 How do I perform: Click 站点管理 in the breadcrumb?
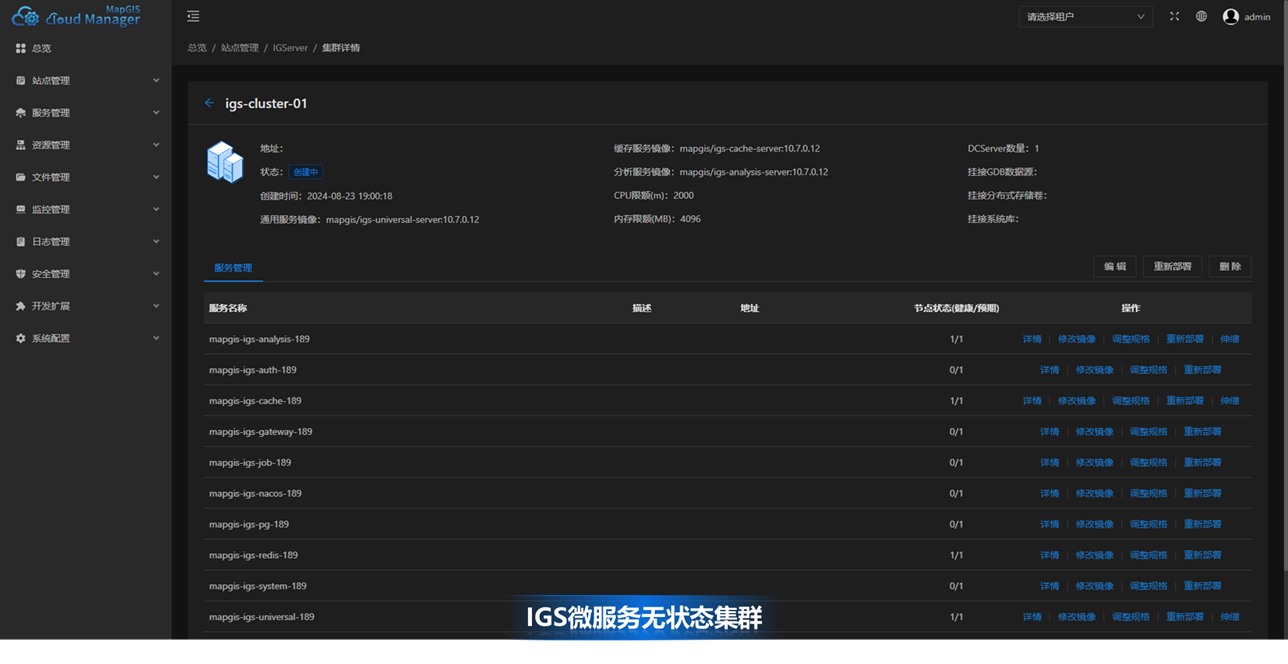[x=240, y=48]
